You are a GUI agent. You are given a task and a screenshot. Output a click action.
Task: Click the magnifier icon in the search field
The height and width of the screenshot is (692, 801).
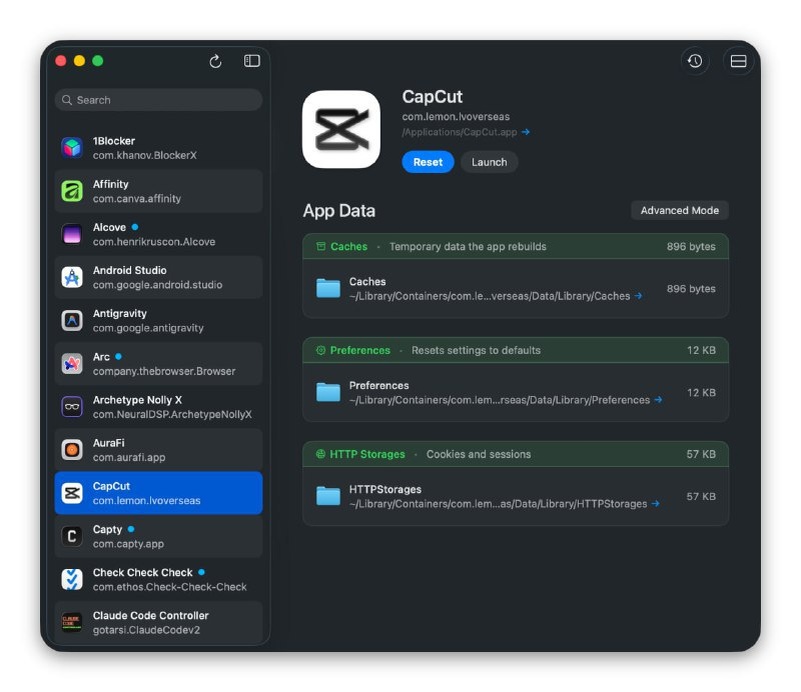[x=67, y=100]
